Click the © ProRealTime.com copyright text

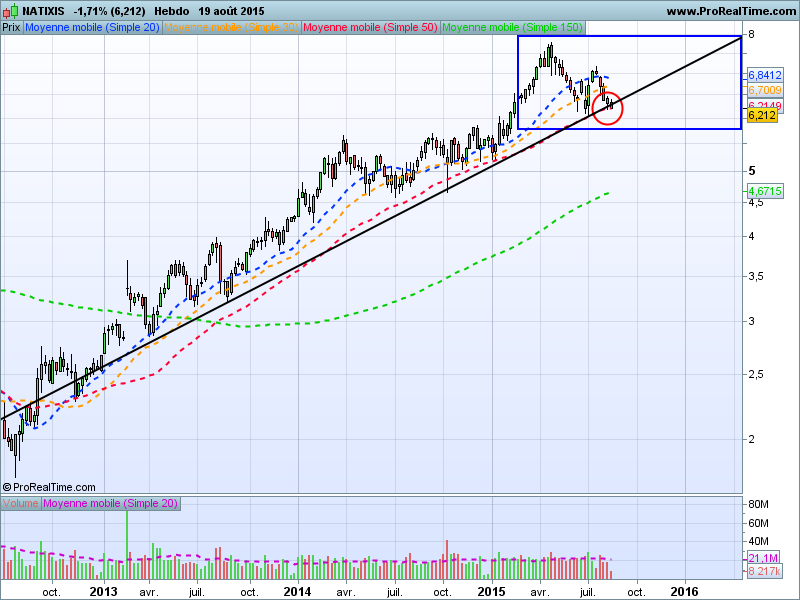(49, 487)
